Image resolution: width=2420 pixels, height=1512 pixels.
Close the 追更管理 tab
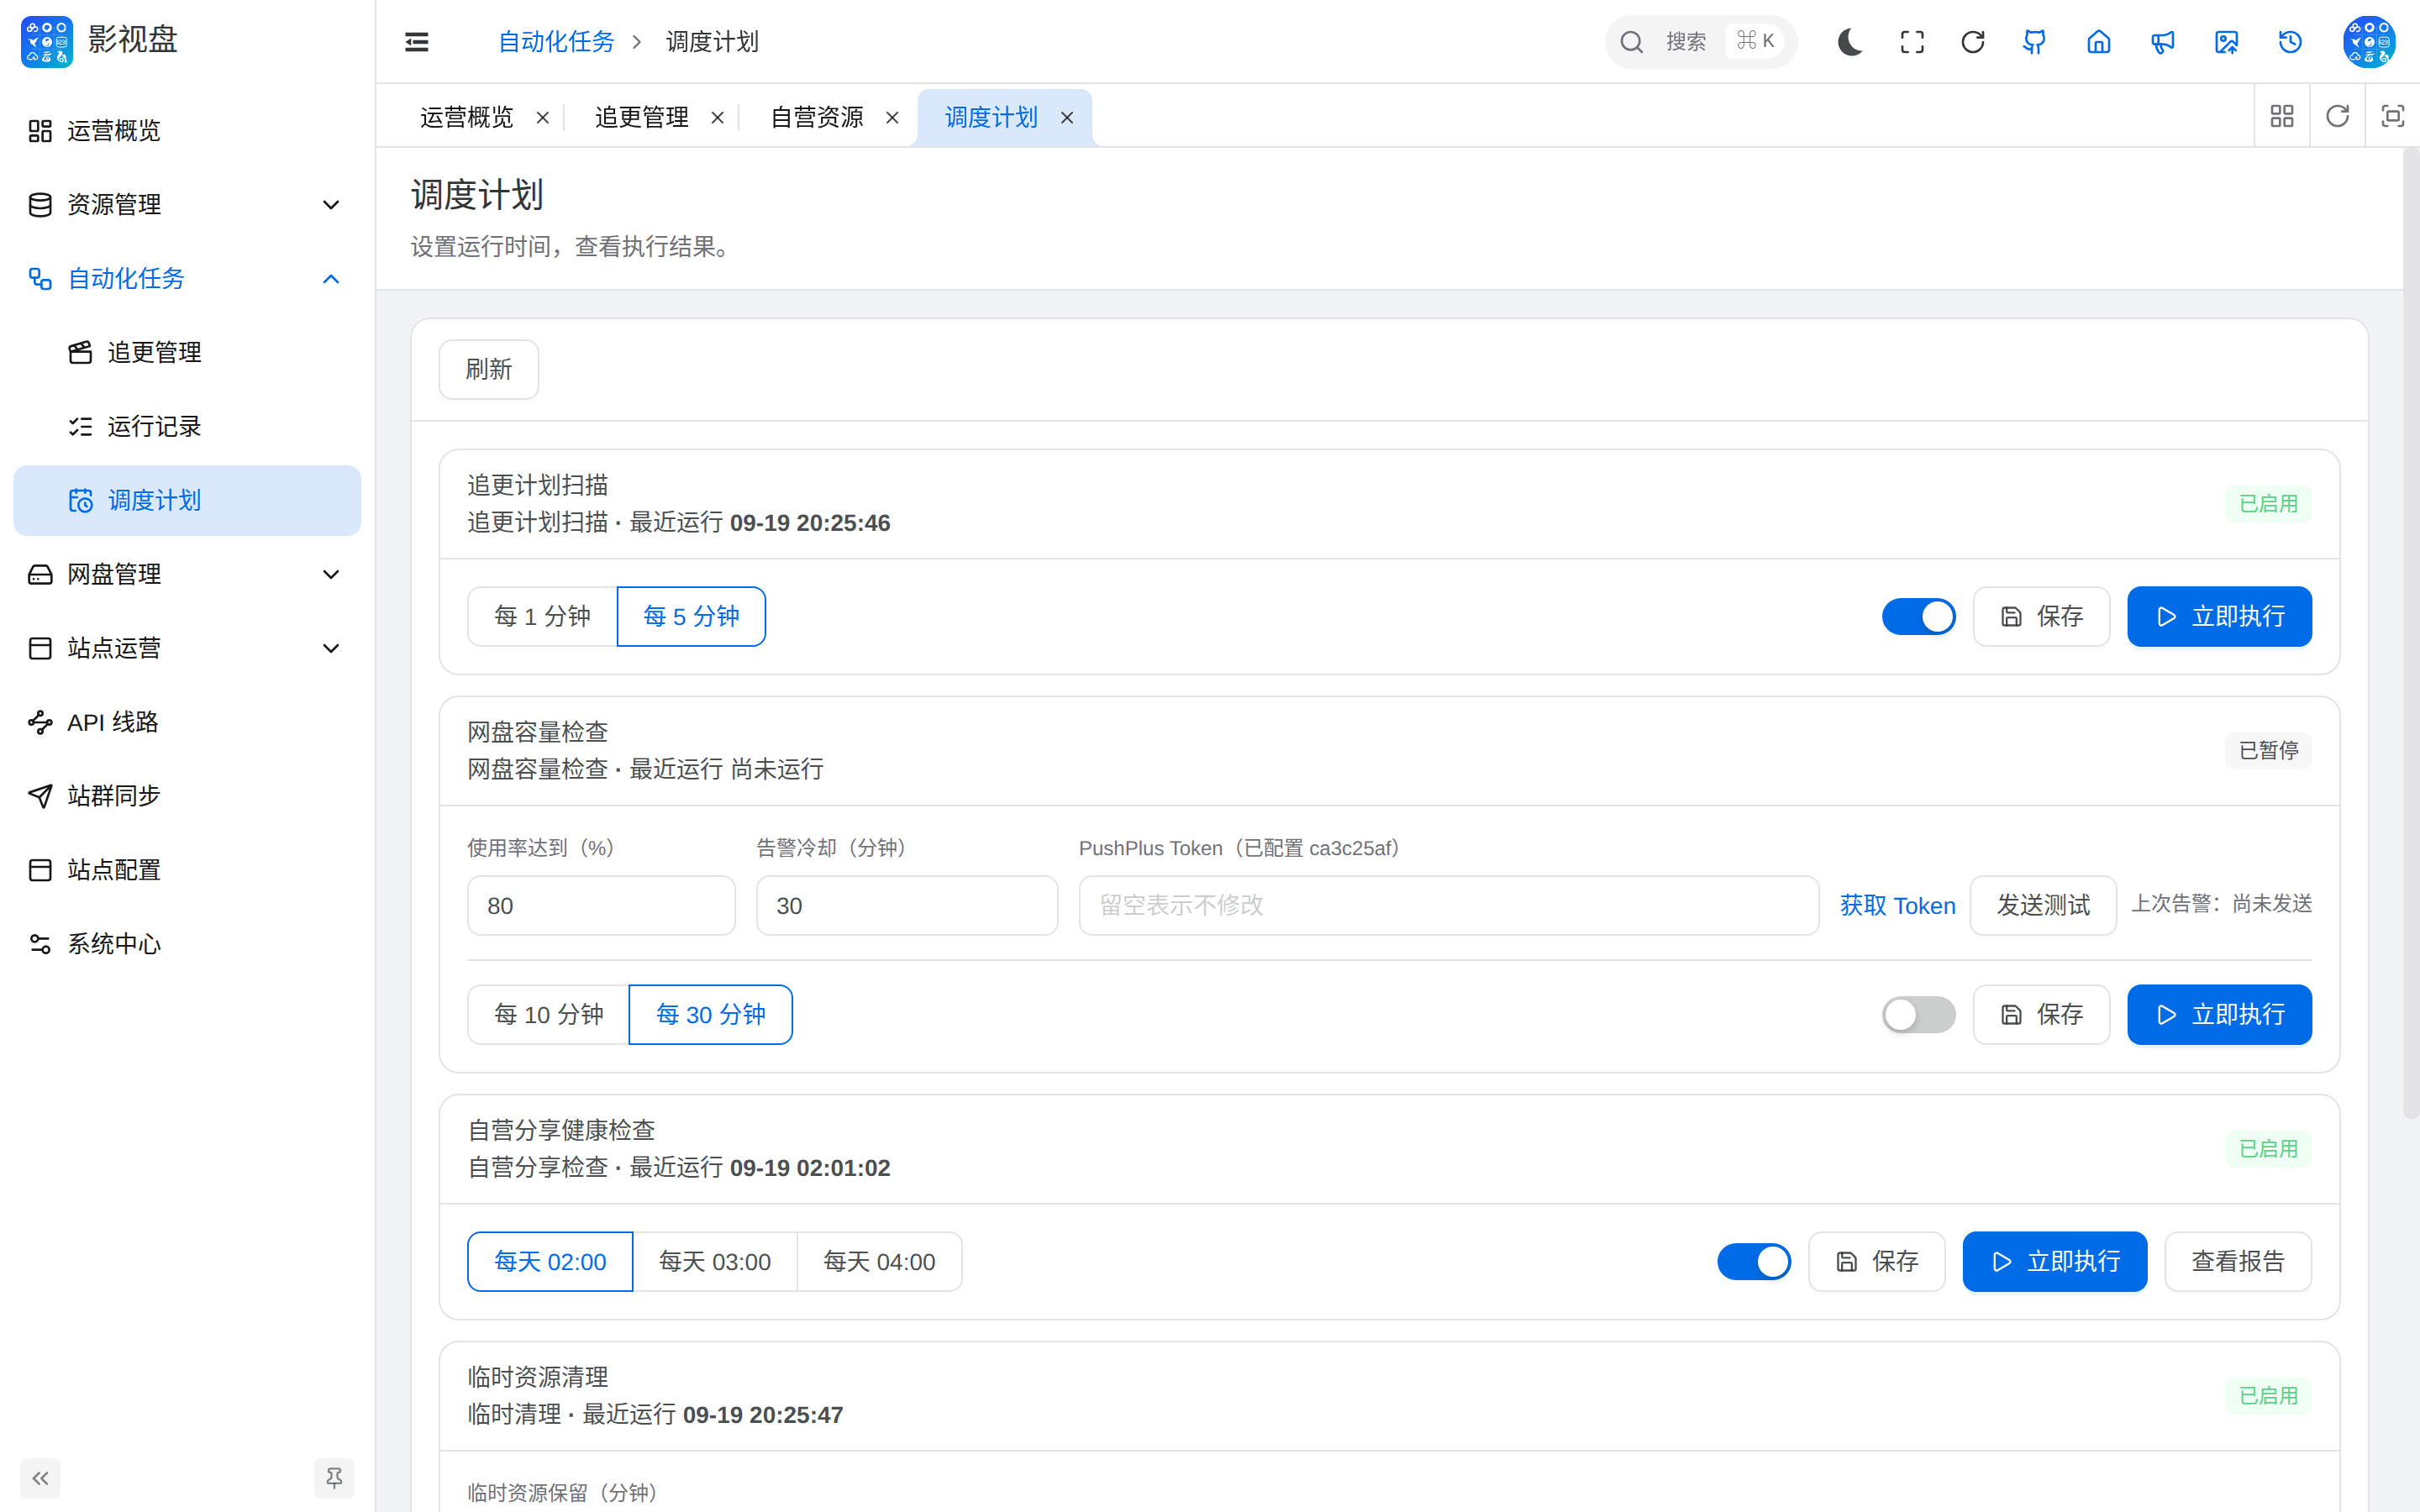(717, 118)
